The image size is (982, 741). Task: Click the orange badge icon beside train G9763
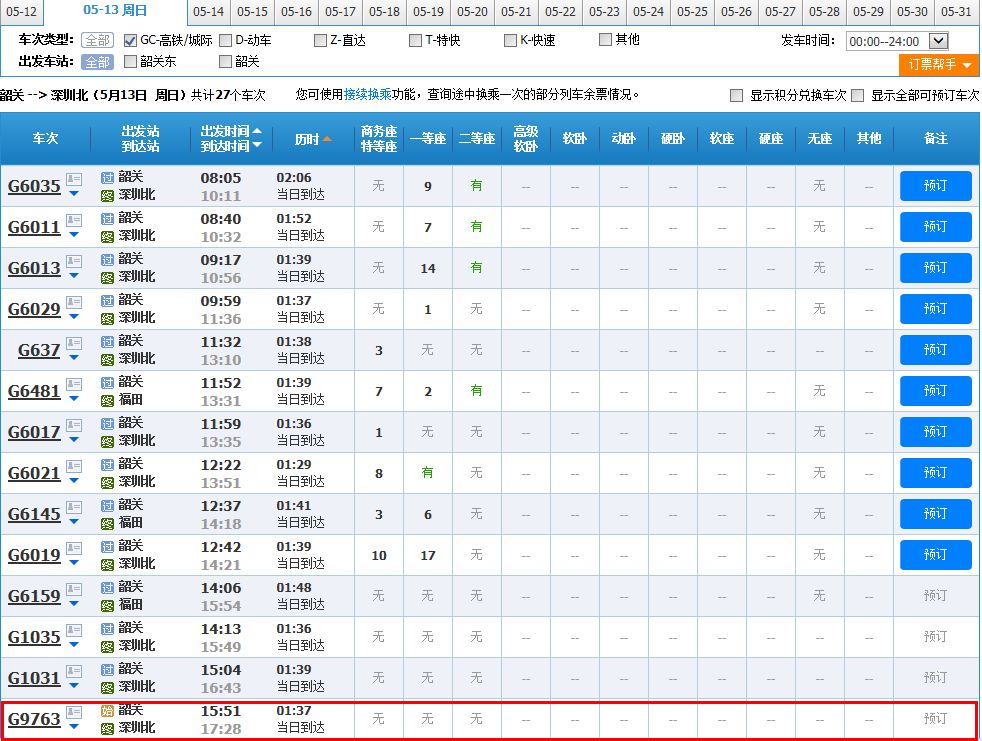[x=108, y=713]
